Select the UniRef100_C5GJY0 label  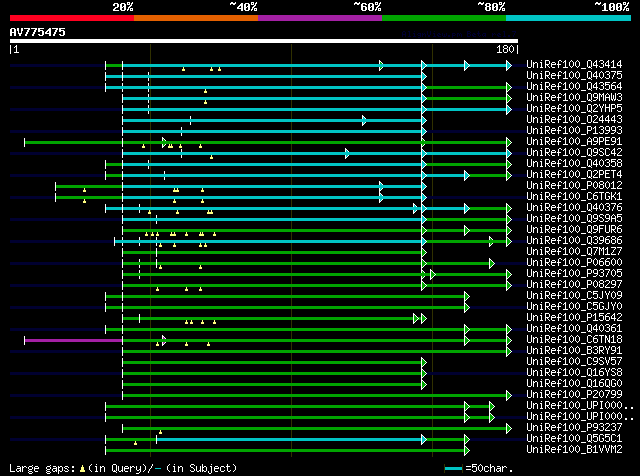(x=574, y=307)
